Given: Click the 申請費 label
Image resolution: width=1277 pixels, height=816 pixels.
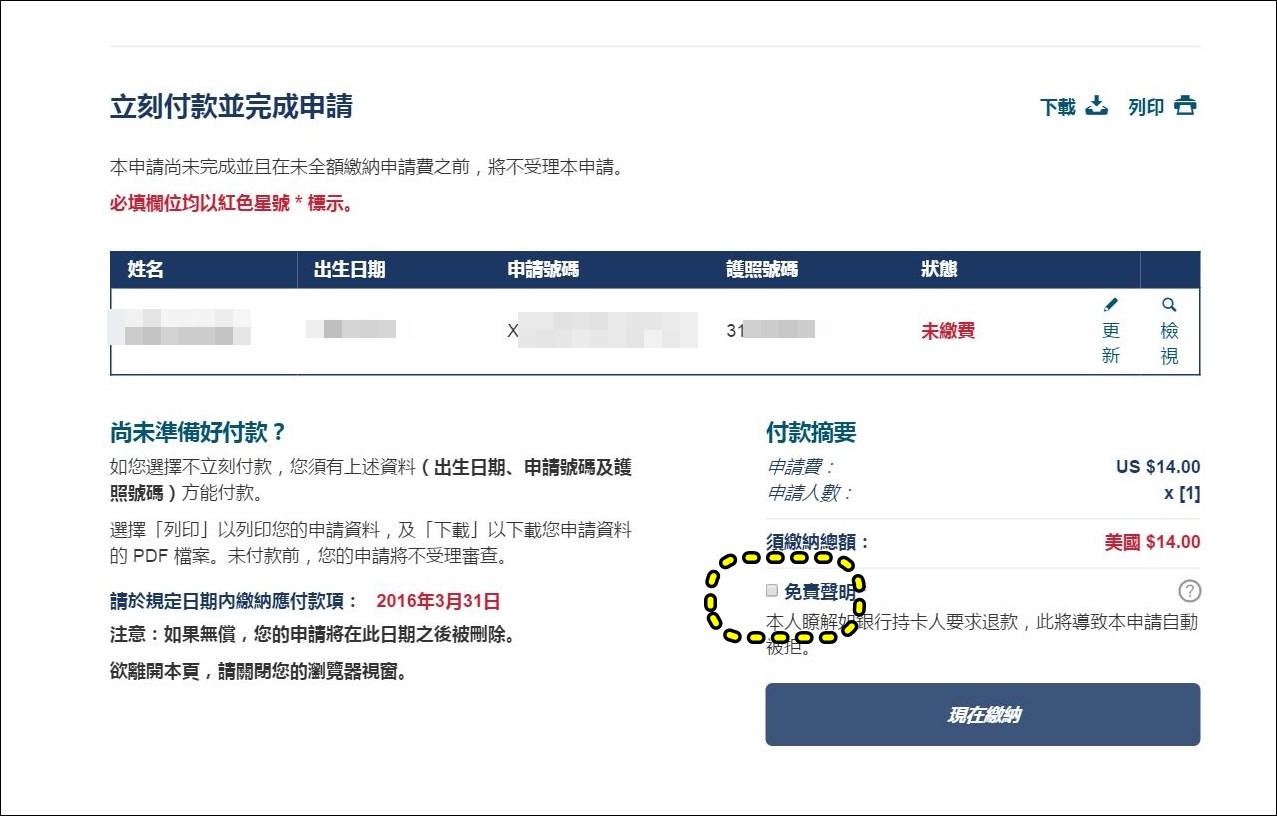Looking at the screenshot, I should 800,467.
